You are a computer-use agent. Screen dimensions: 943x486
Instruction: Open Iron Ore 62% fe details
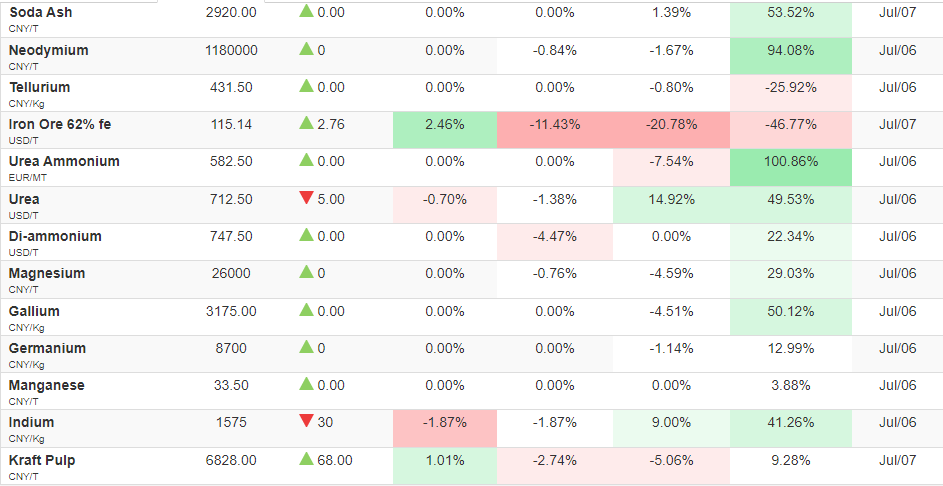[60, 125]
